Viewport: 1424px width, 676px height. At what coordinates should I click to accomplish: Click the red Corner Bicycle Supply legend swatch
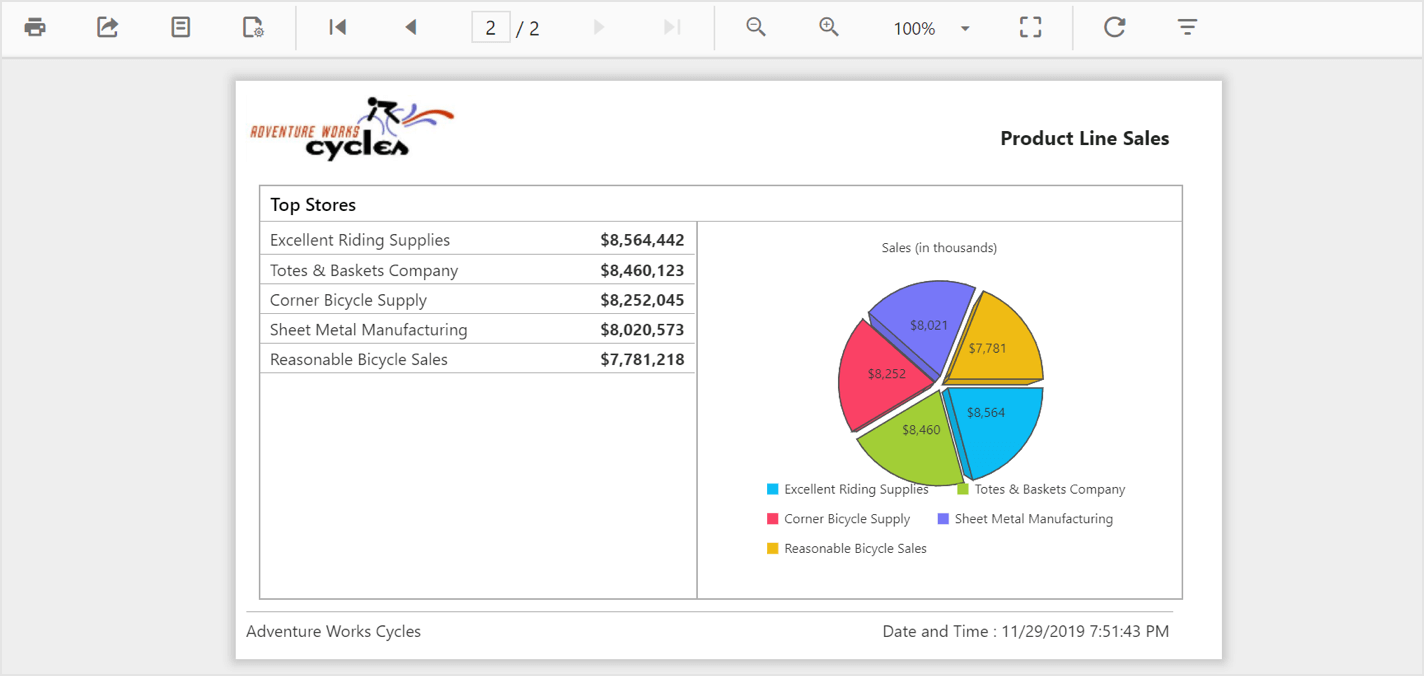point(772,519)
